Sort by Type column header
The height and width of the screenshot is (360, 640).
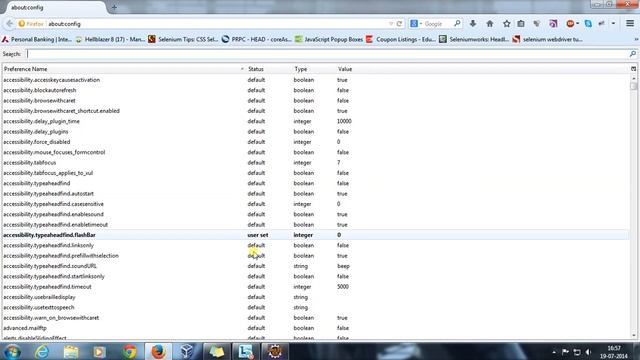(313, 69)
